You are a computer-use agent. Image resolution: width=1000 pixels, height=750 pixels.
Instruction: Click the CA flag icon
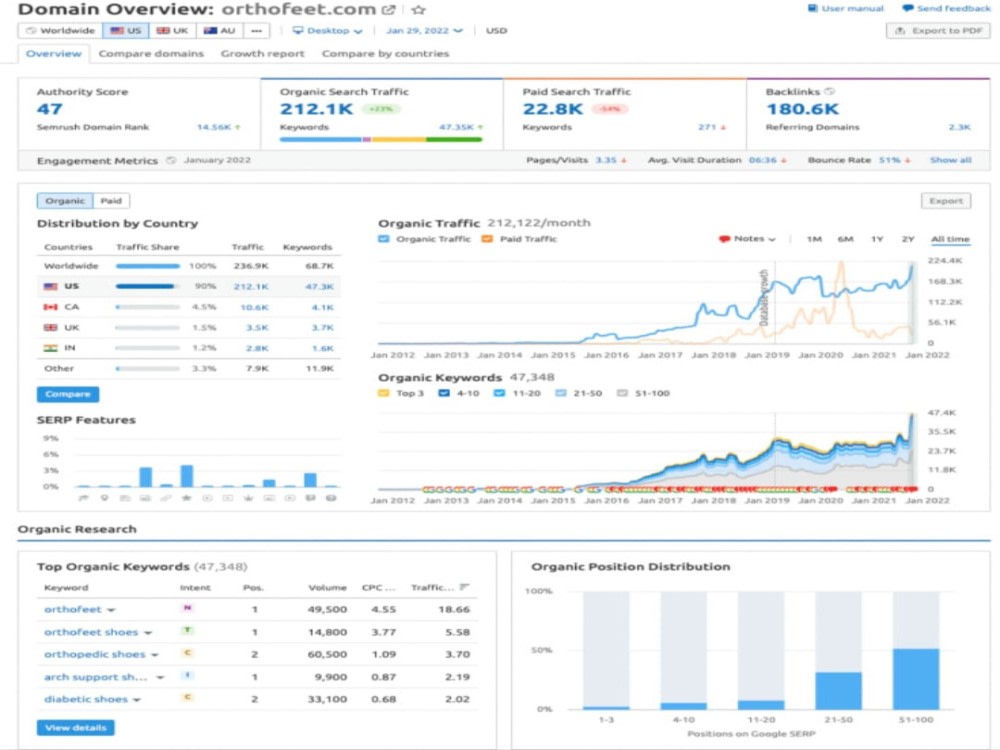coord(50,307)
